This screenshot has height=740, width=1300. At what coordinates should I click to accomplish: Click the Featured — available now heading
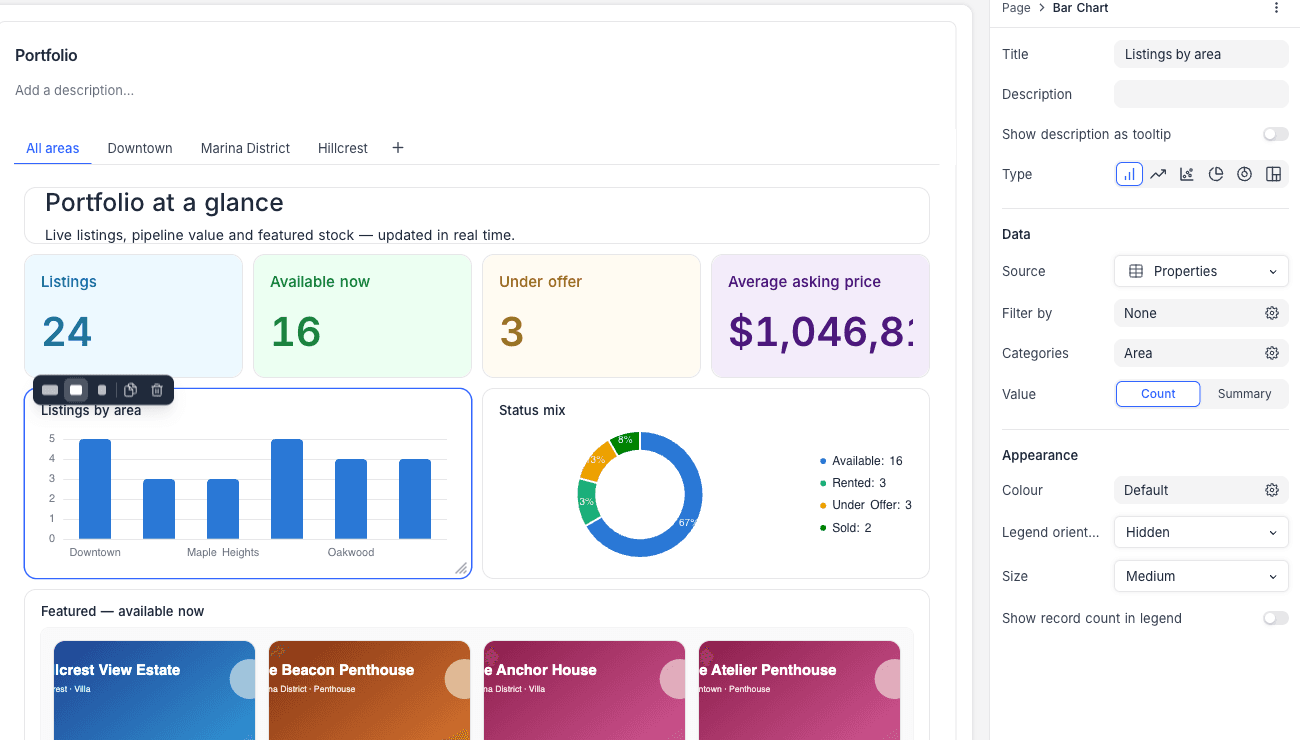(x=122, y=611)
